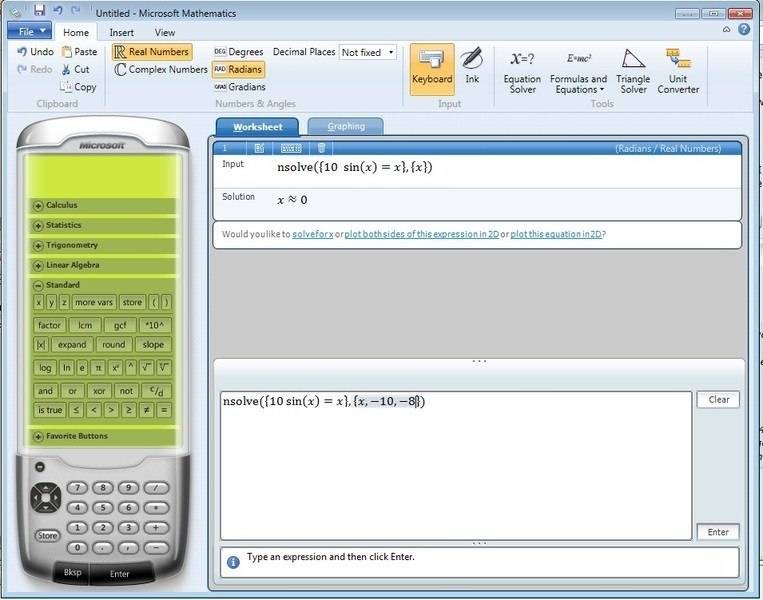
Task: Switch to the Home ribbon tab
Action: point(76,32)
